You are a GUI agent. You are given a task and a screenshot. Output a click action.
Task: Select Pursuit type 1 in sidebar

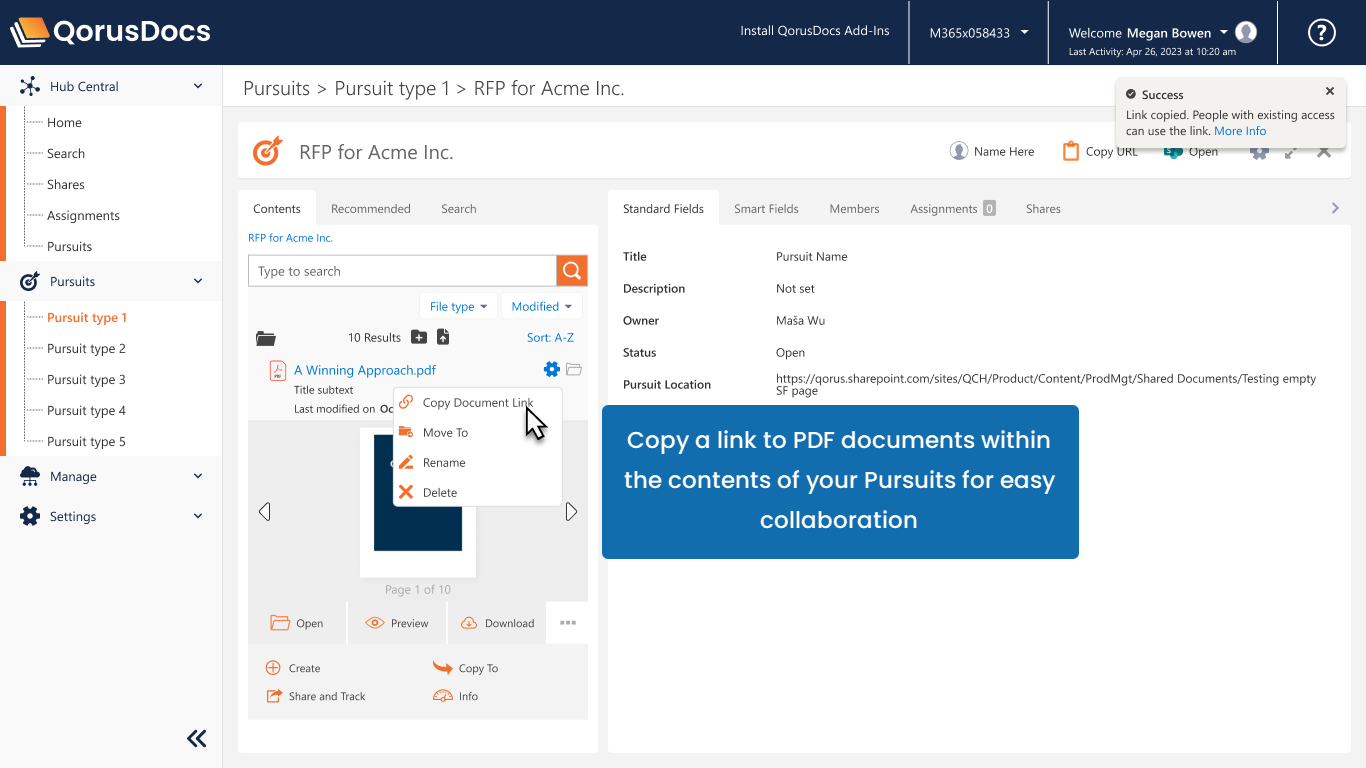87,317
